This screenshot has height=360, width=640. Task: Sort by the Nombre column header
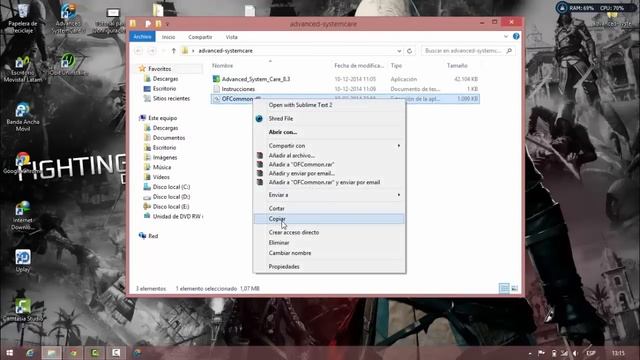(x=222, y=65)
